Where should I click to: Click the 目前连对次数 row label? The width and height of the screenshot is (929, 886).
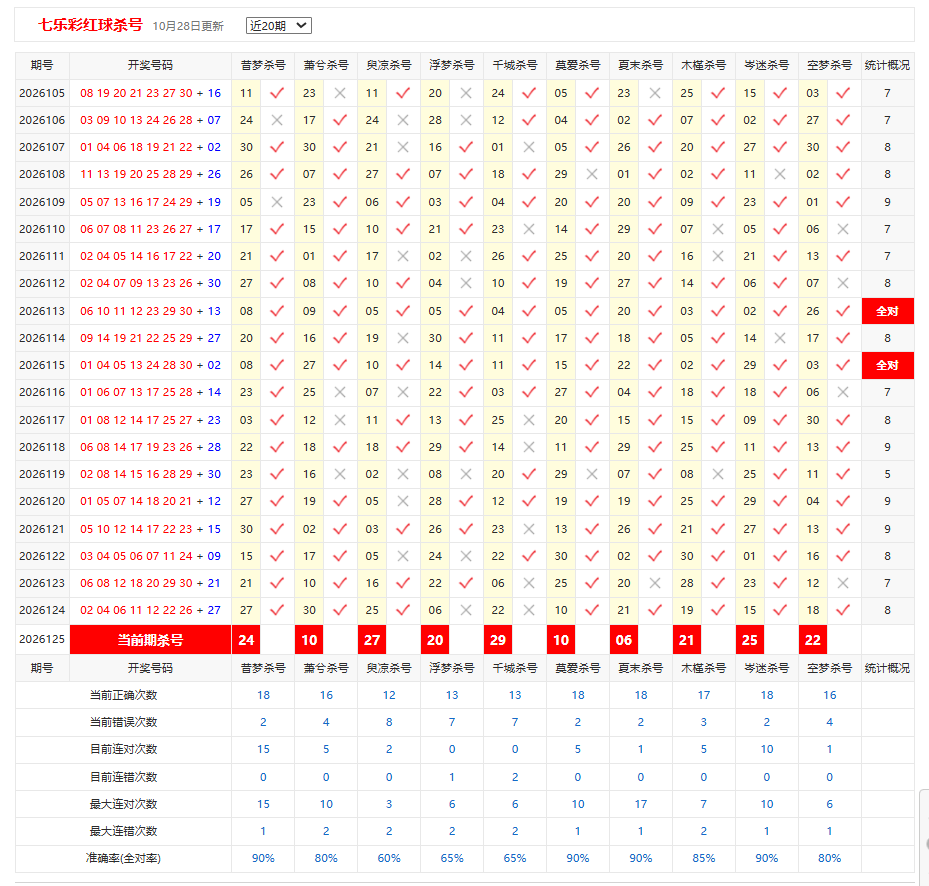point(123,749)
